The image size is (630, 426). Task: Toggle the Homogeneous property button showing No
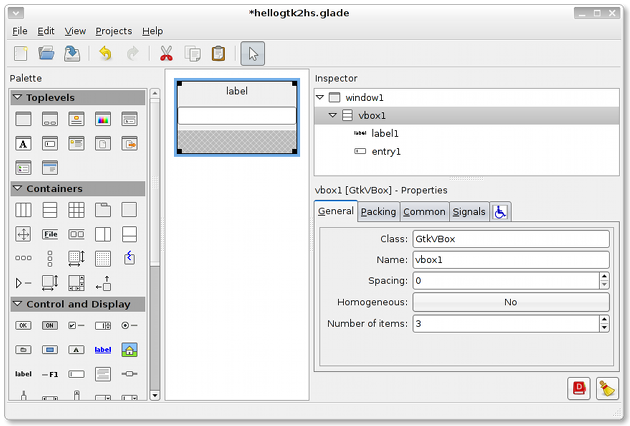point(510,302)
